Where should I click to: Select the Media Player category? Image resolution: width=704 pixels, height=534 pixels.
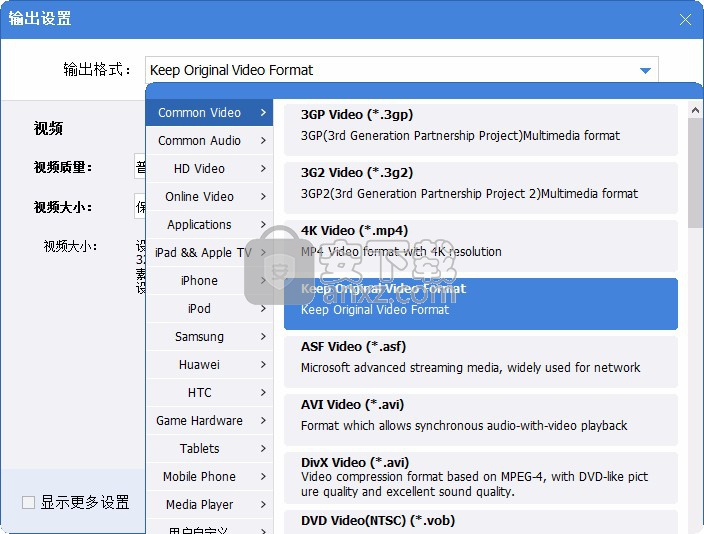[x=209, y=504]
